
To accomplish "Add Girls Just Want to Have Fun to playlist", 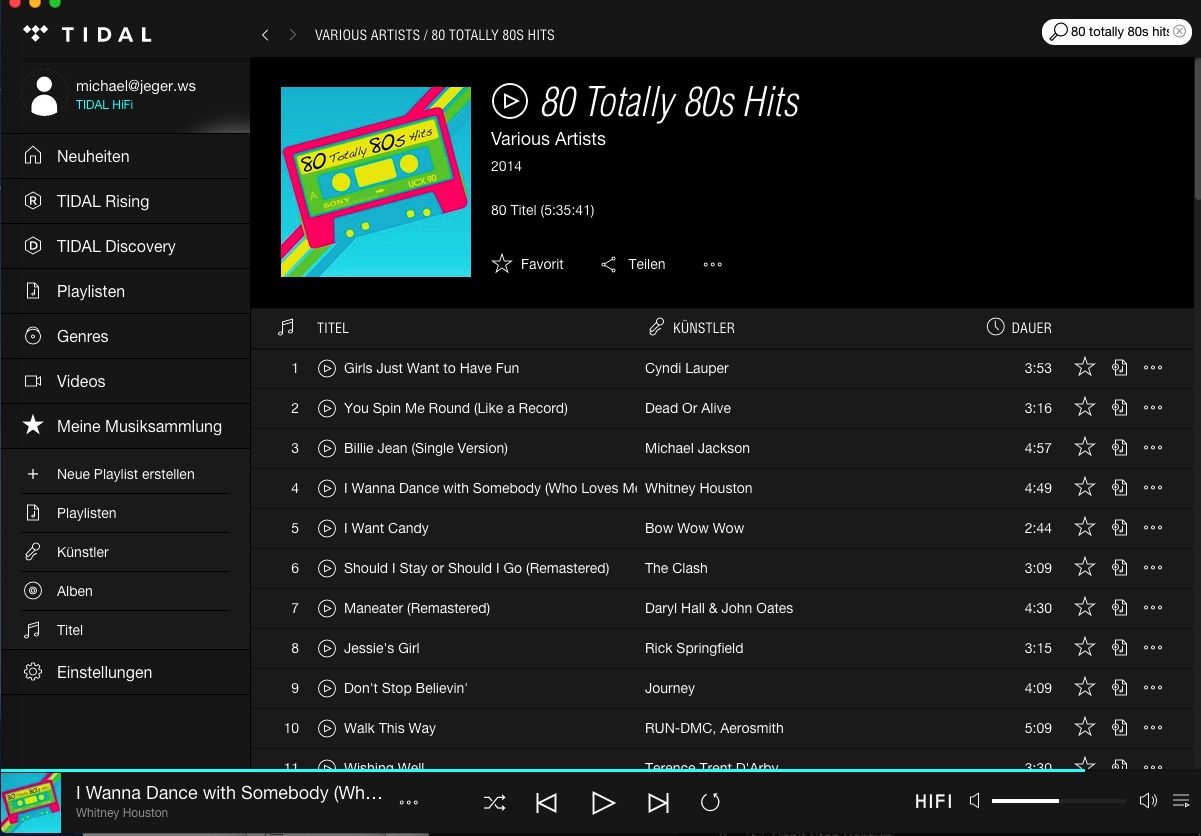I will point(1120,368).
